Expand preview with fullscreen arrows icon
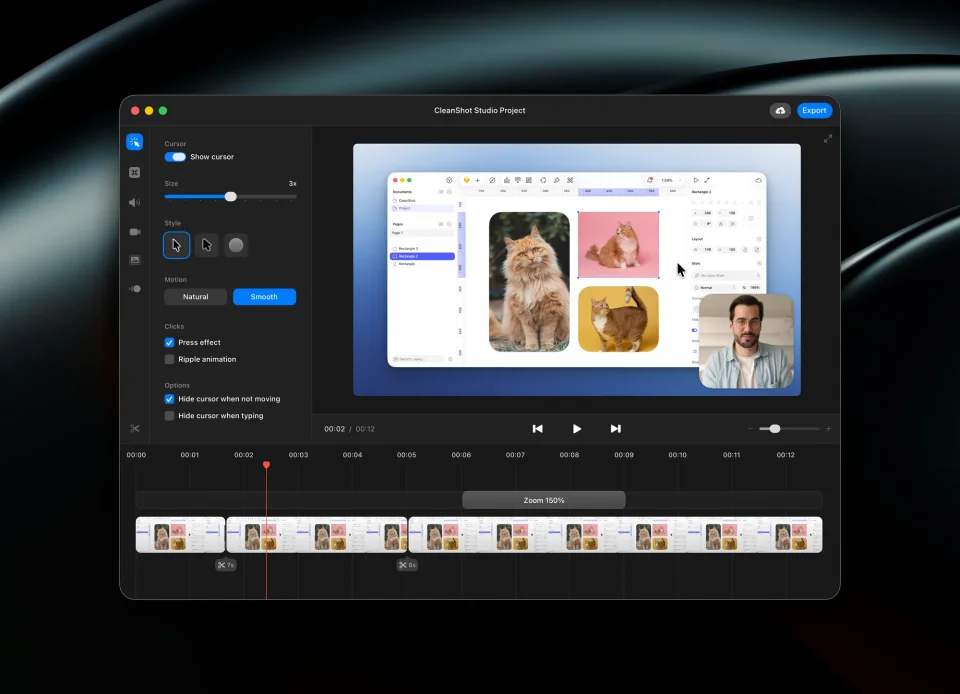The width and height of the screenshot is (960, 694). click(828, 139)
